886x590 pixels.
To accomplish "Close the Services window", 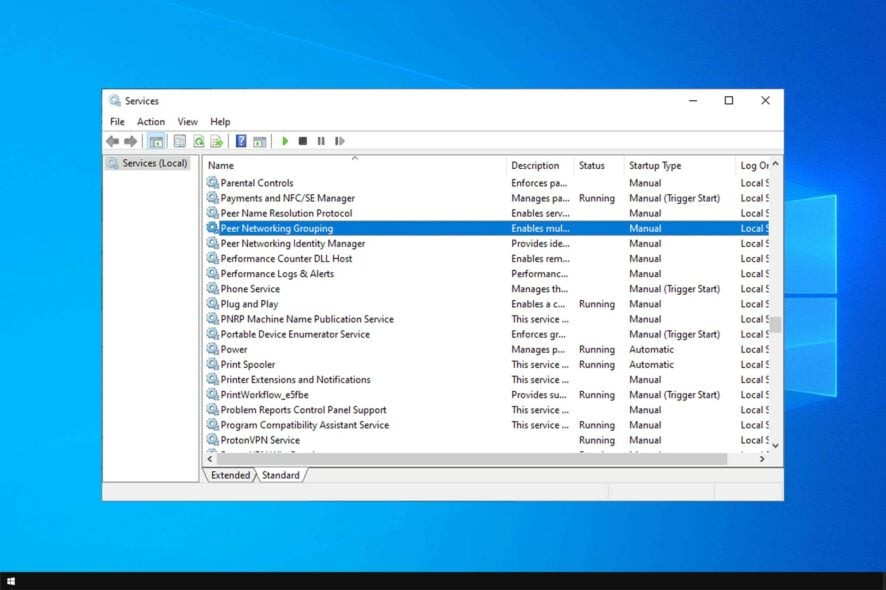I will click(x=765, y=101).
